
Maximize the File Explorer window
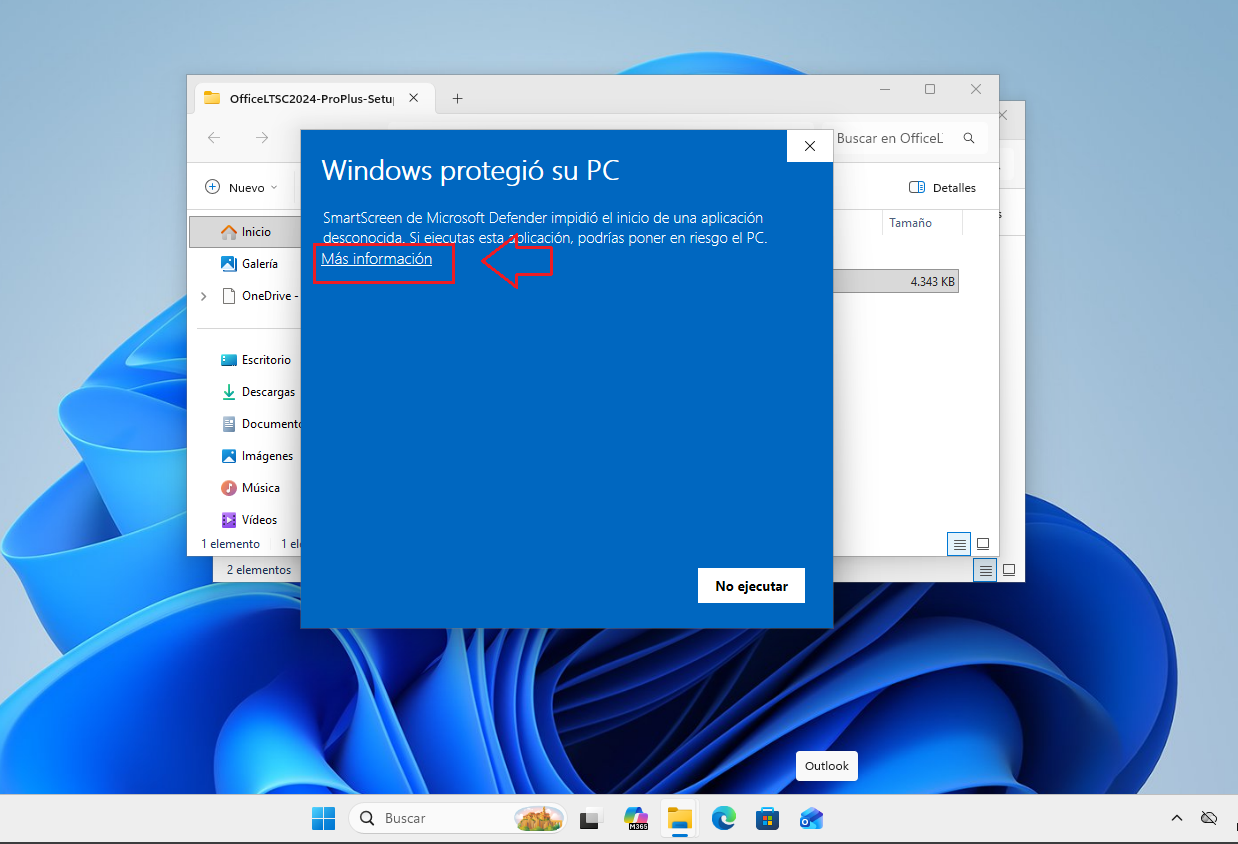click(930, 89)
